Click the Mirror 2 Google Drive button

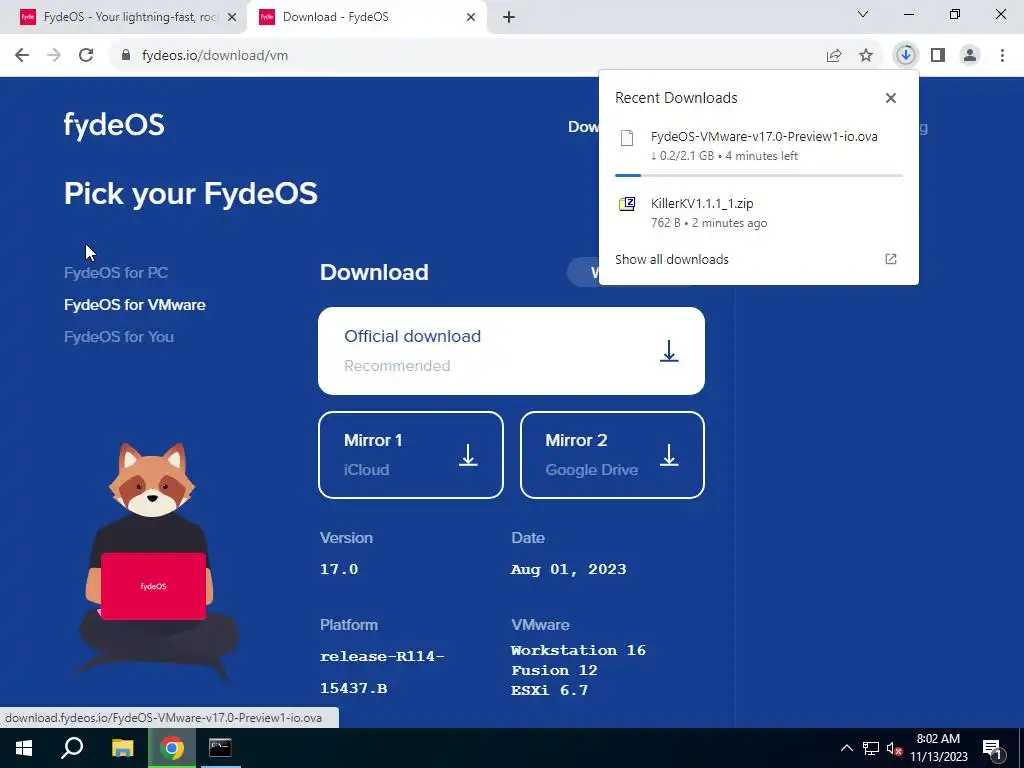612,455
